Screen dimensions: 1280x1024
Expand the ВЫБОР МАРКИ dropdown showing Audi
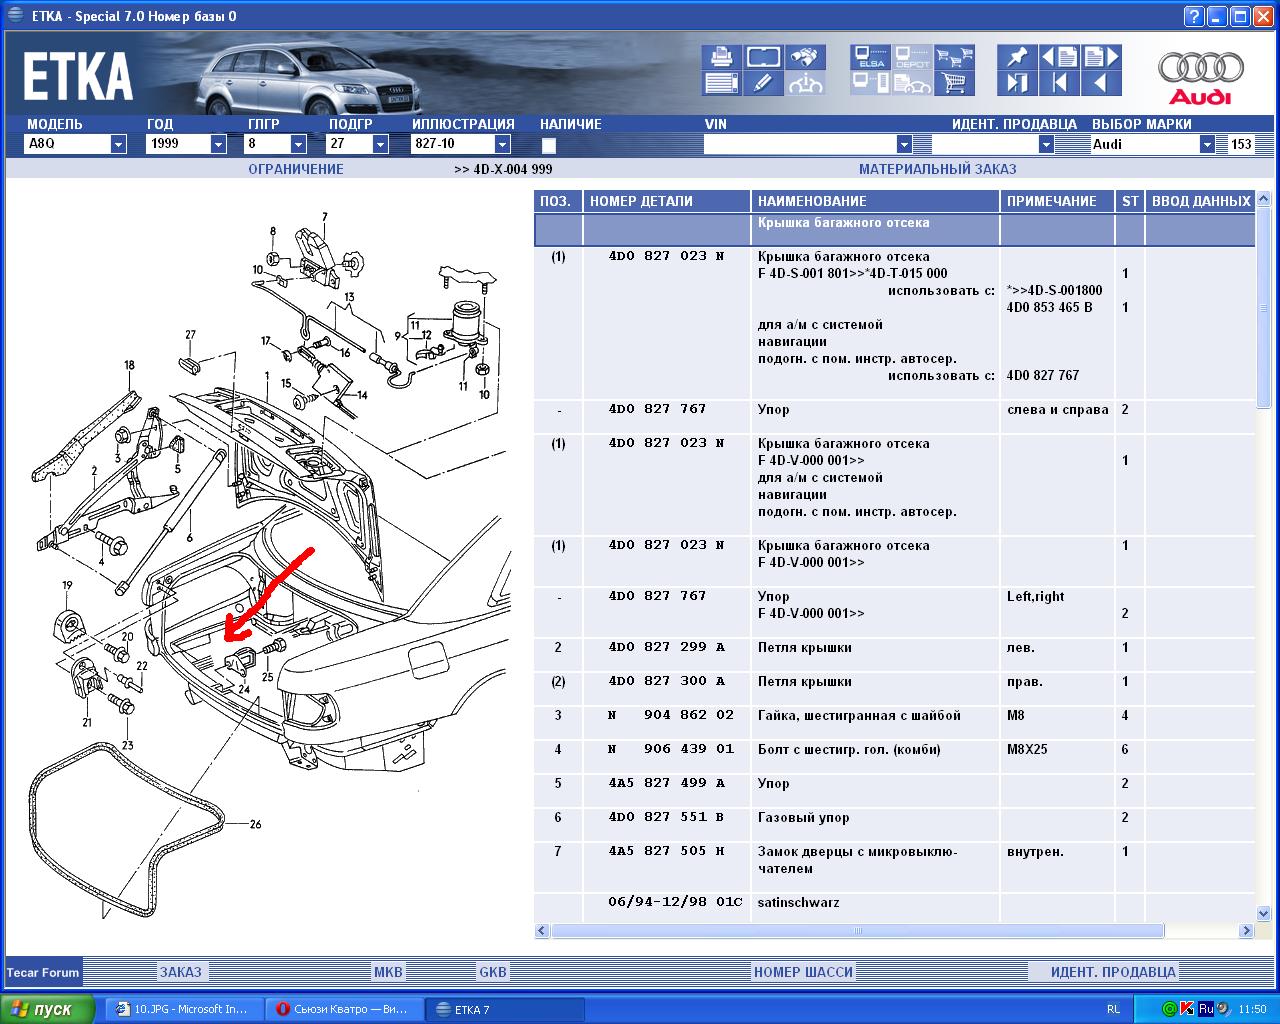tap(1206, 144)
